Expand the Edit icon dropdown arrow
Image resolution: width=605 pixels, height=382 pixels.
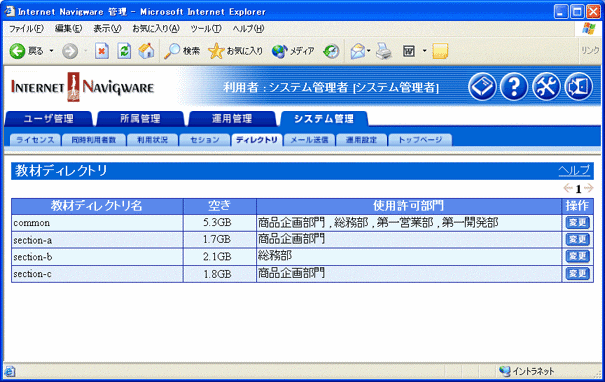click(424, 51)
